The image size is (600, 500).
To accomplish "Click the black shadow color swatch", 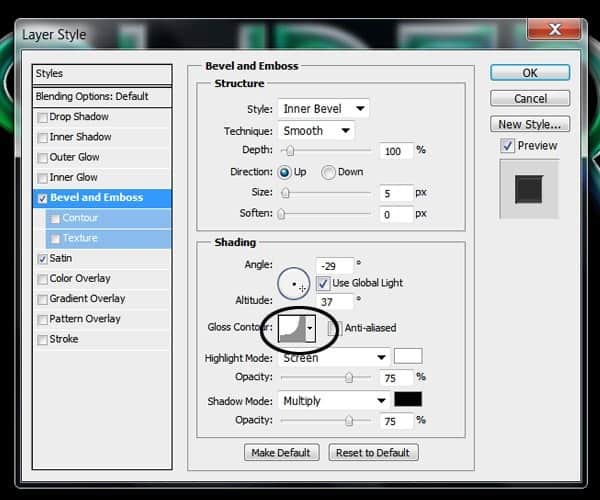I will 408,399.
